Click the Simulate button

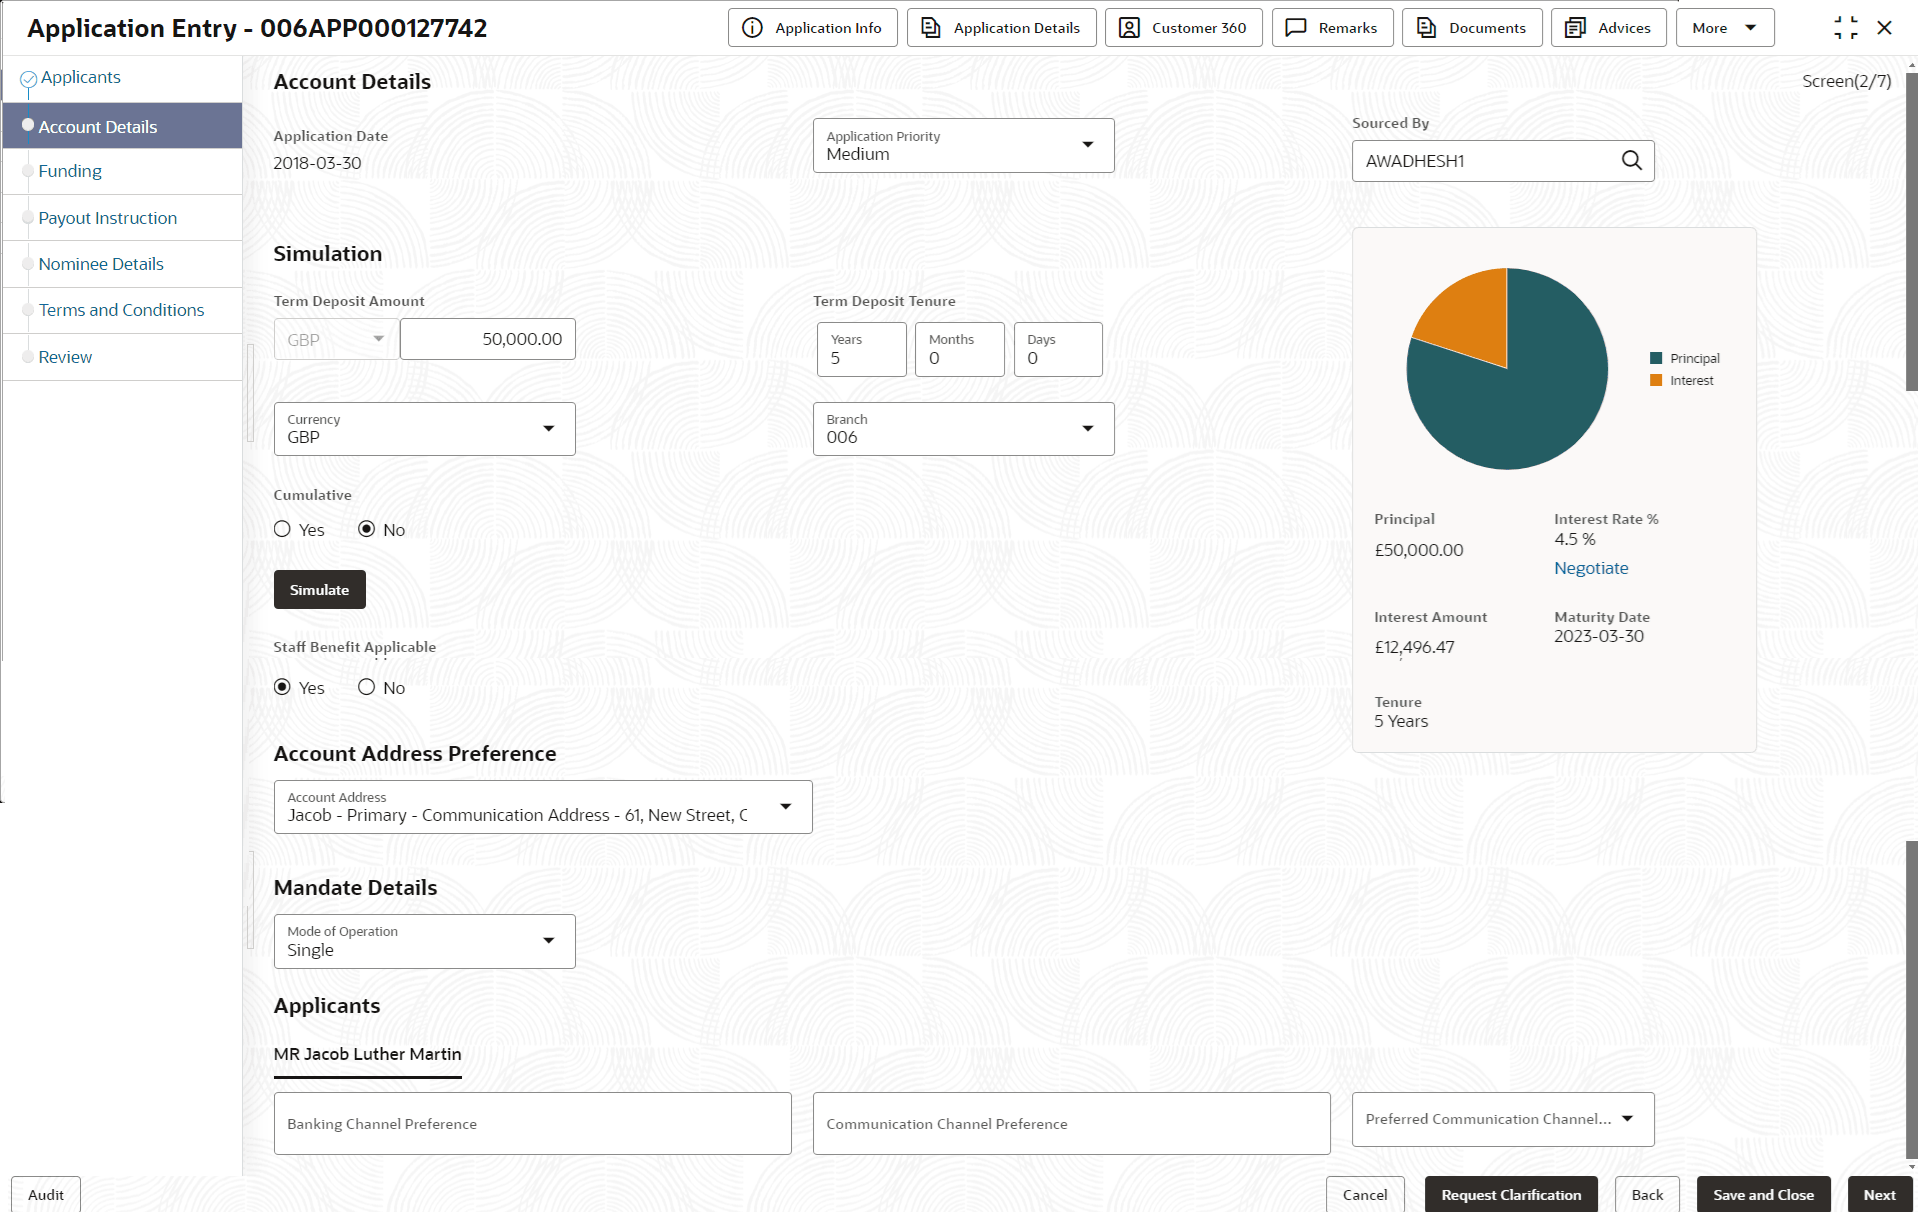point(319,589)
